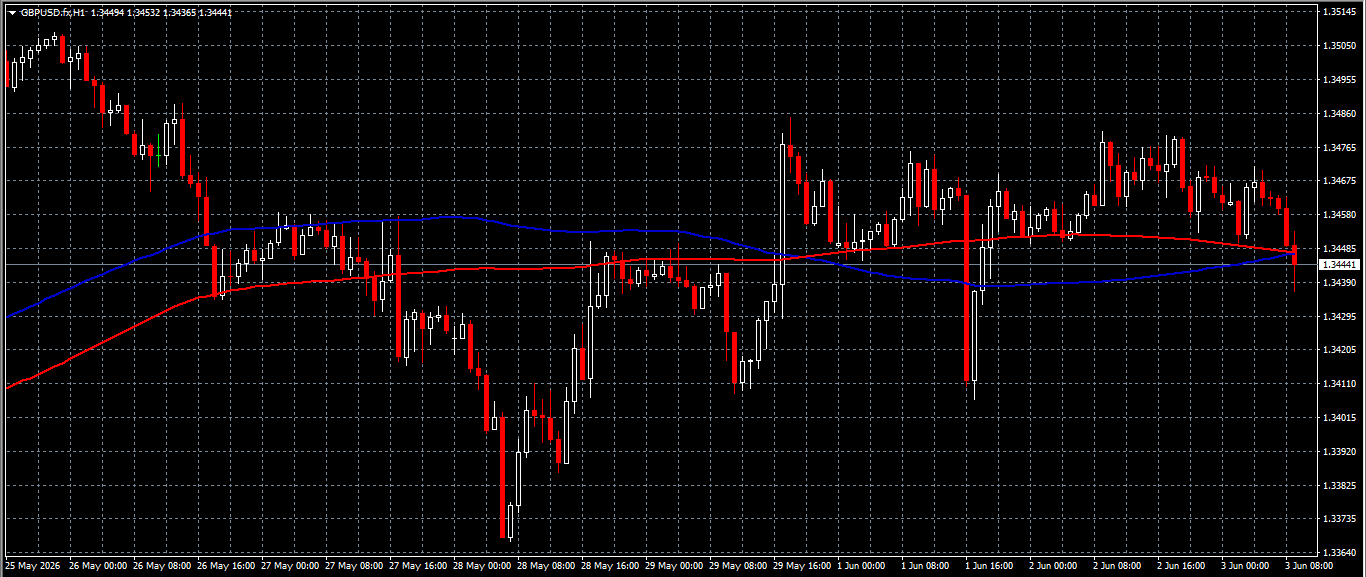Click the GBPUSD.fx,H1 chart title
Viewport: 1366px width, 577px height.
click(x=53, y=13)
